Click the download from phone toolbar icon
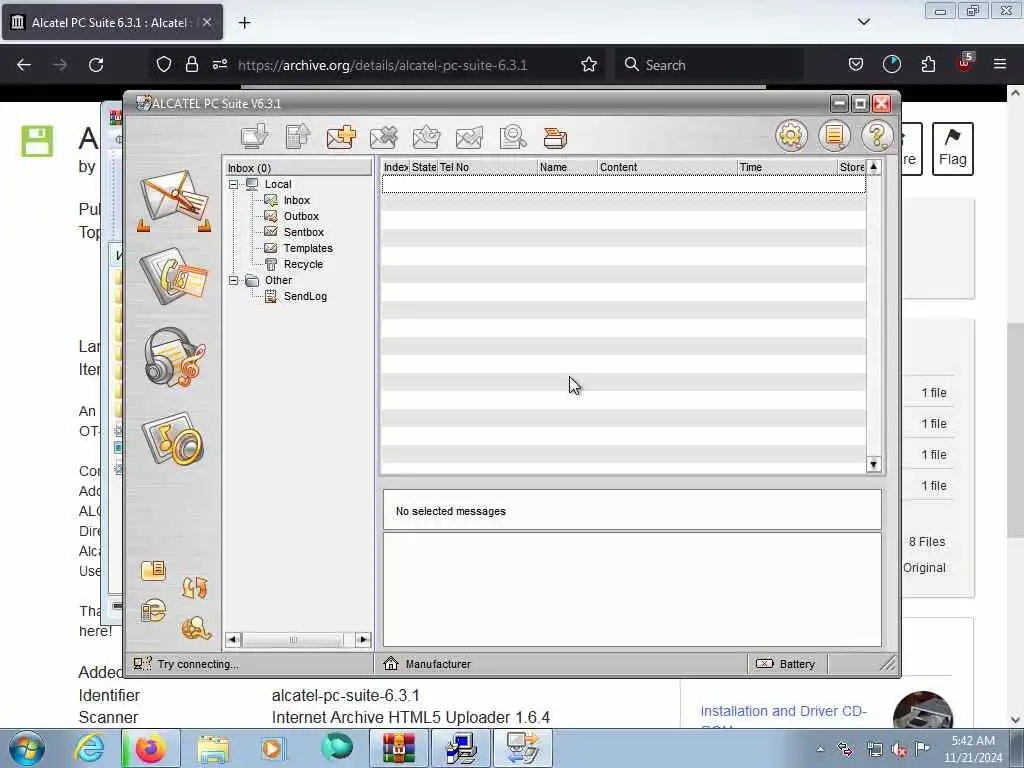Image resolution: width=1024 pixels, height=768 pixels. [x=254, y=137]
